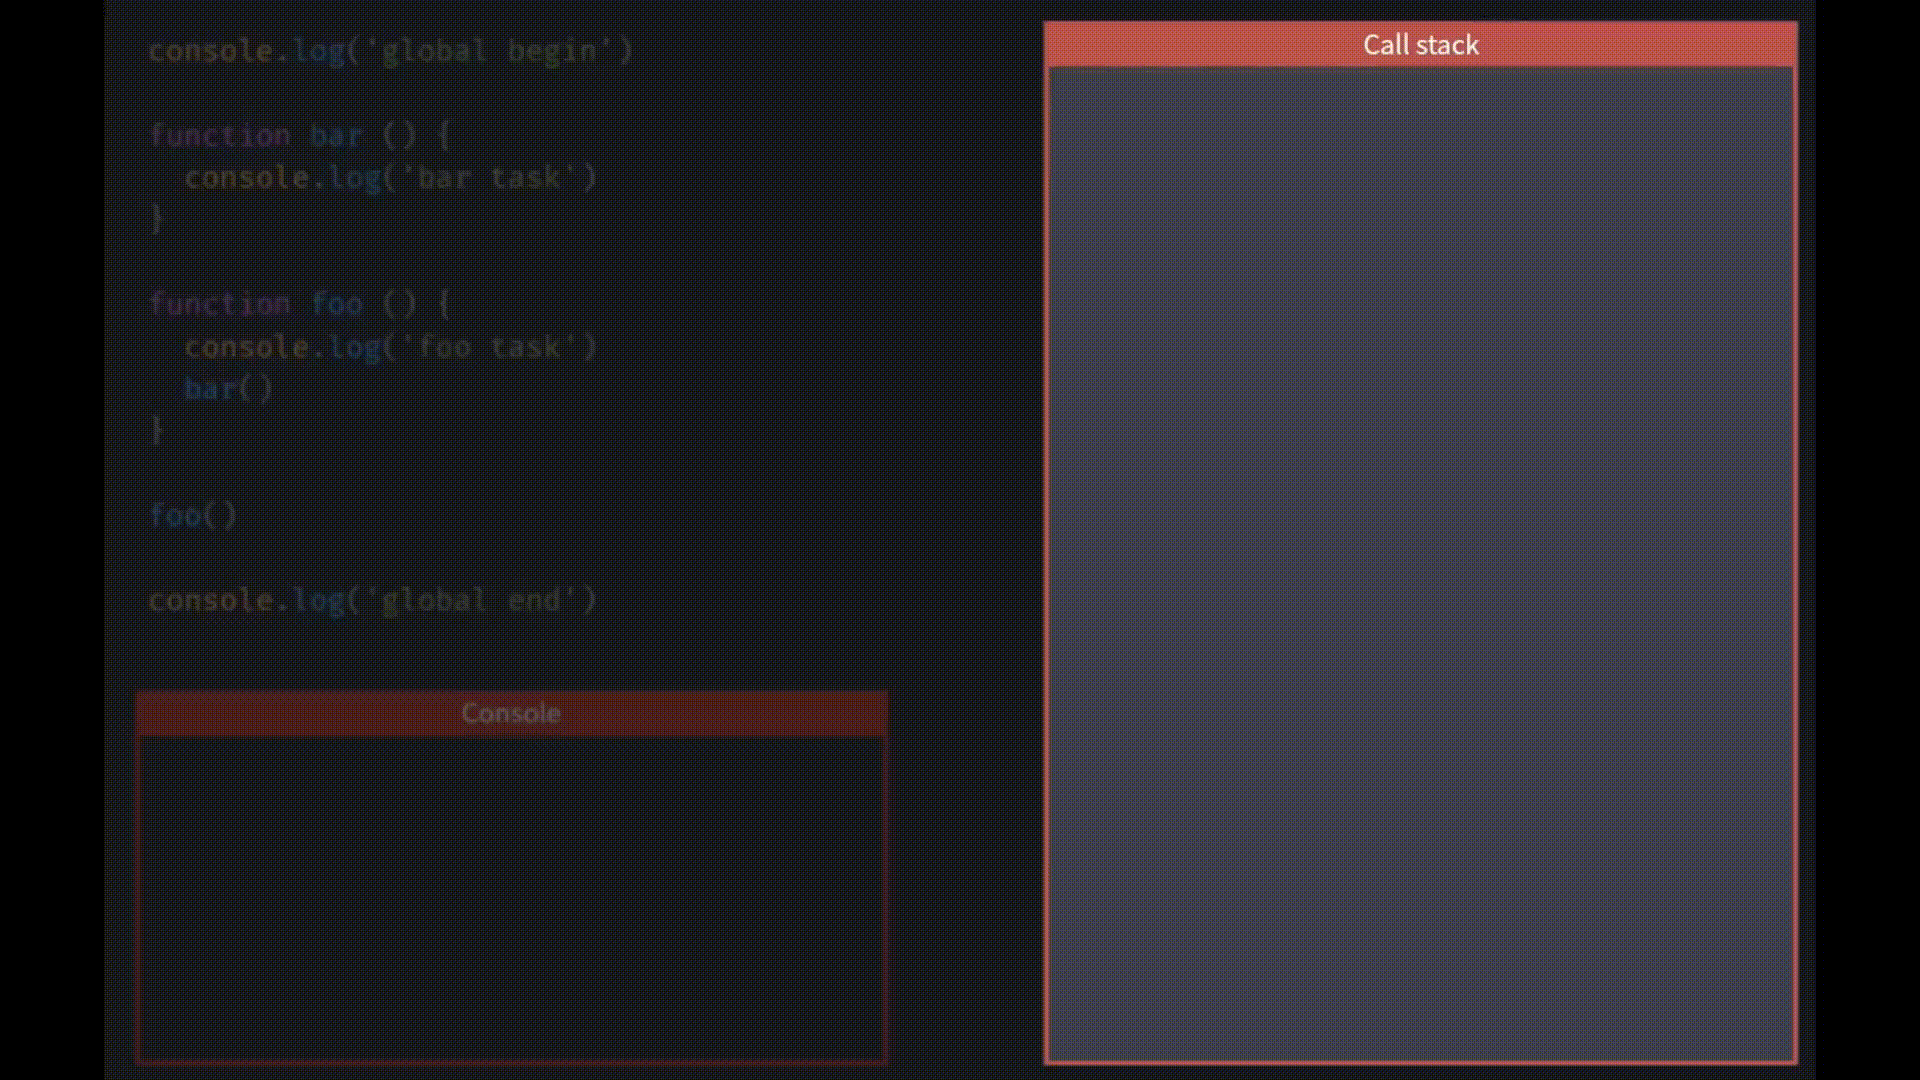Click the closing brace of function bar
This screenshot has width=1920, height=1080.
pos(156,219)
